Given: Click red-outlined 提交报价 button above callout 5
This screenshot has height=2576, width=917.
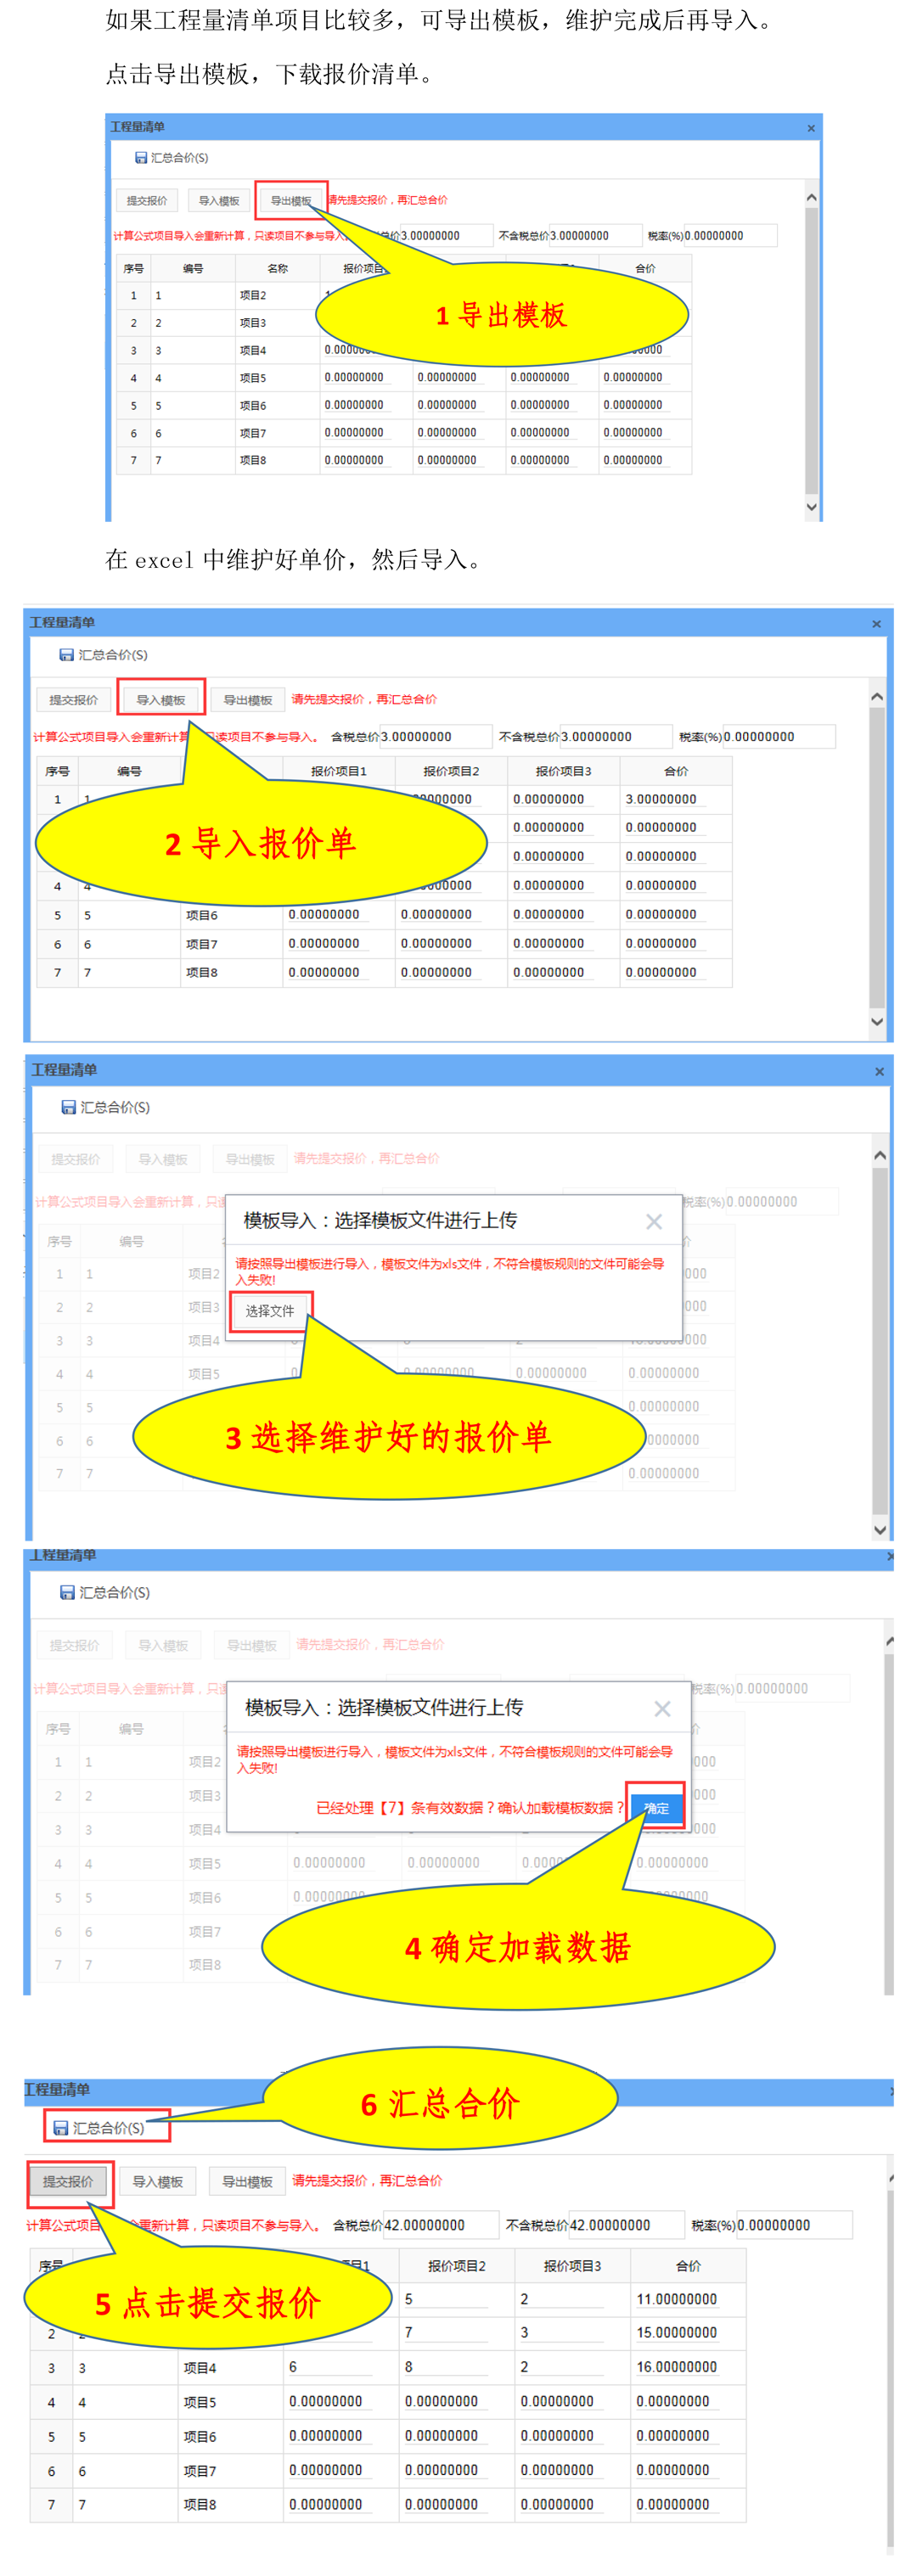Looking at the screenshot, I should point(68,2181).
